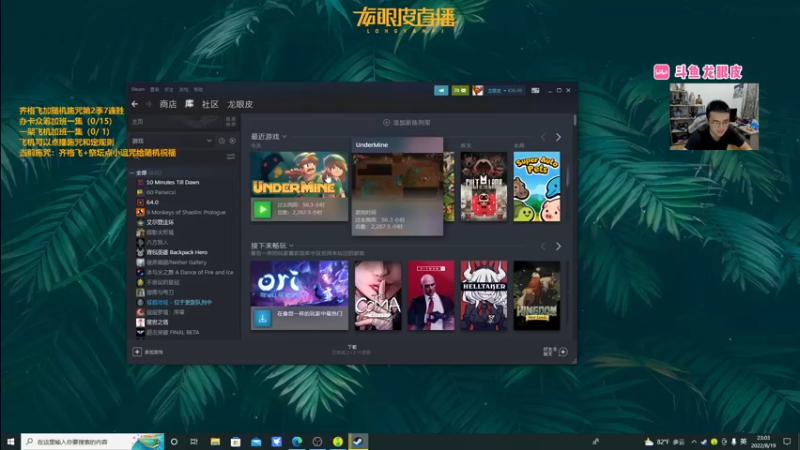Click the Windows taskbar search box
Screen dimensions: 800x450
click(92, 441)
